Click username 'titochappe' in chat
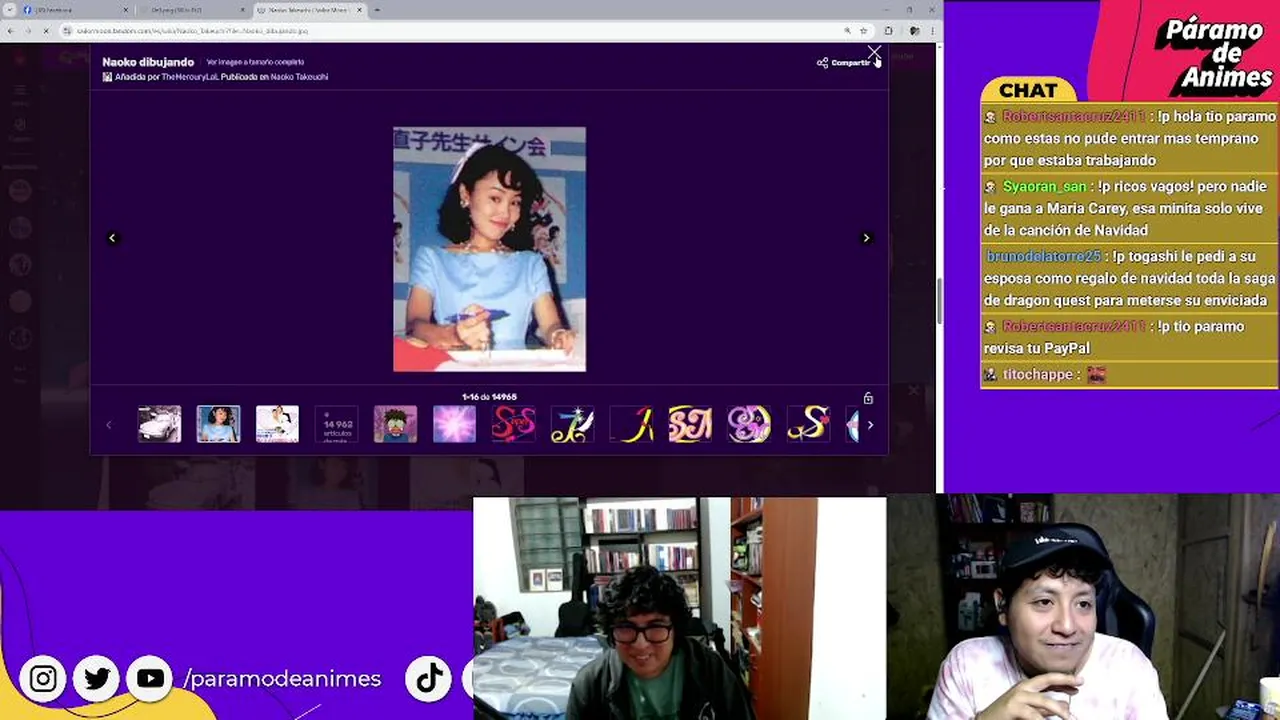The height and width of the screenshot is (720, 1280). click(1038, 375)
